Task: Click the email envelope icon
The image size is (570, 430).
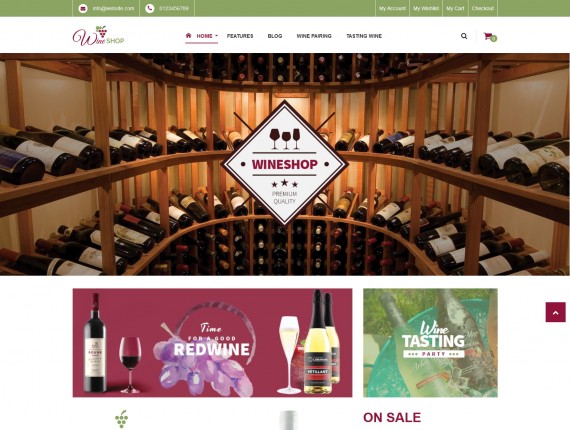Action: click(83, 8)
